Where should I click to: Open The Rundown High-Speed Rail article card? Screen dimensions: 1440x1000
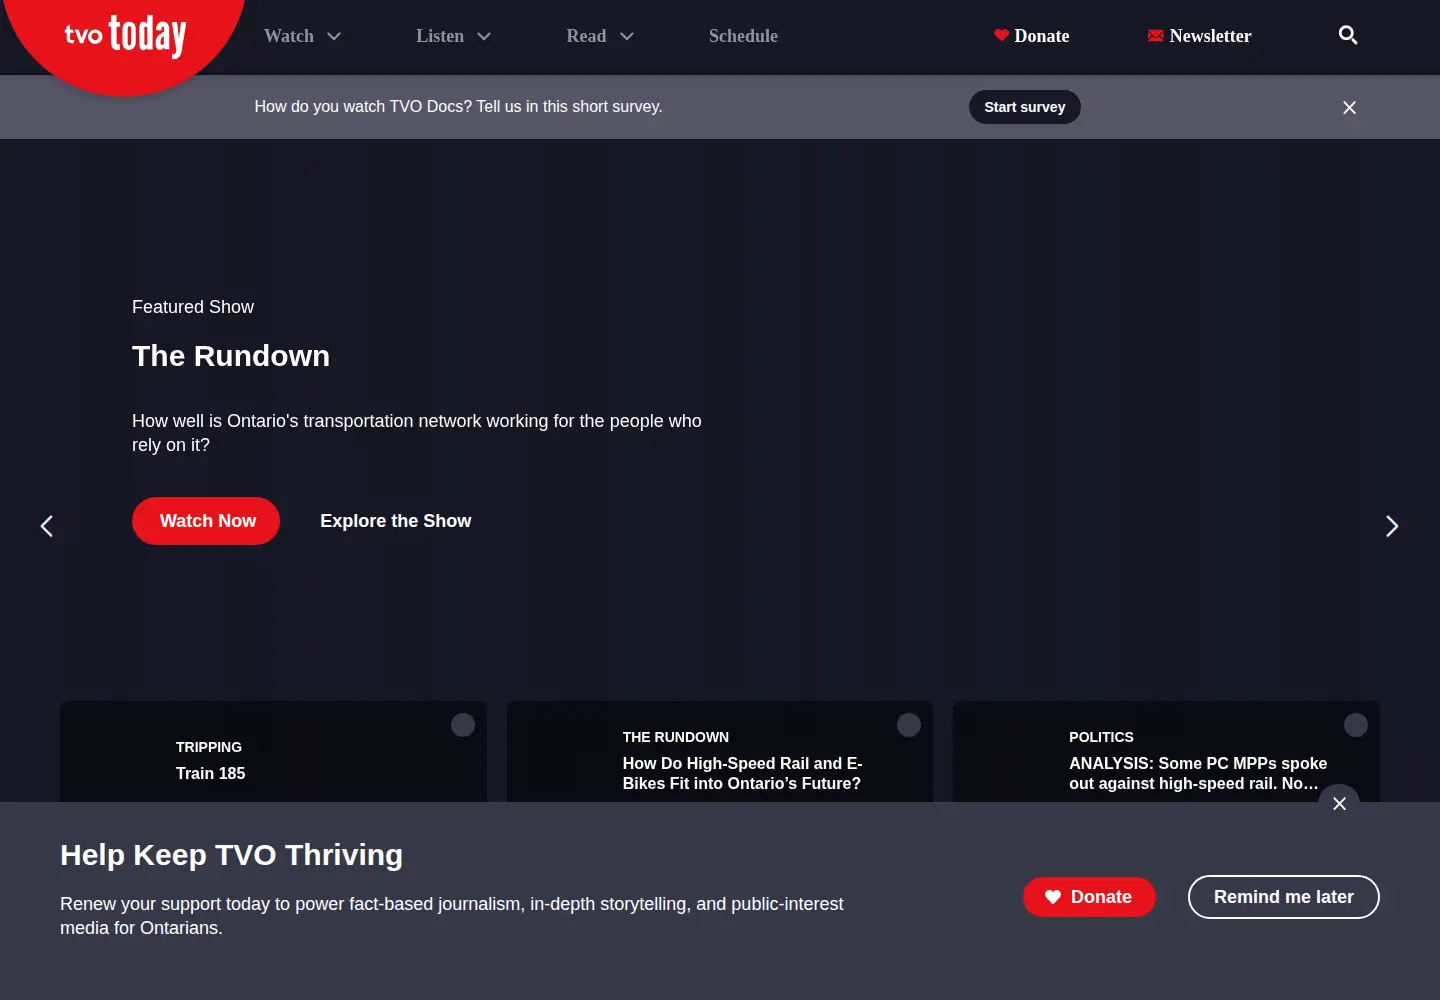click(x=720, y=752)
